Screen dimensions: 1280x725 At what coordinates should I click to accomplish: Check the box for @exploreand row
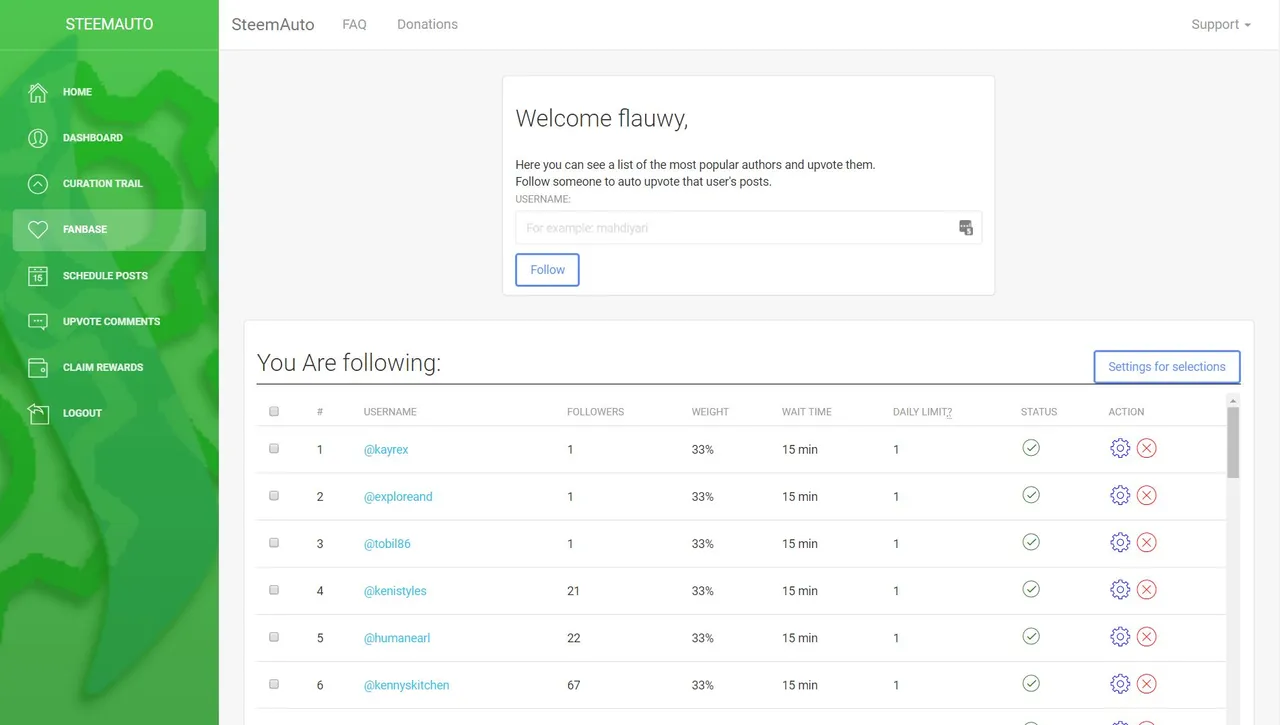[x=274, y=496]
